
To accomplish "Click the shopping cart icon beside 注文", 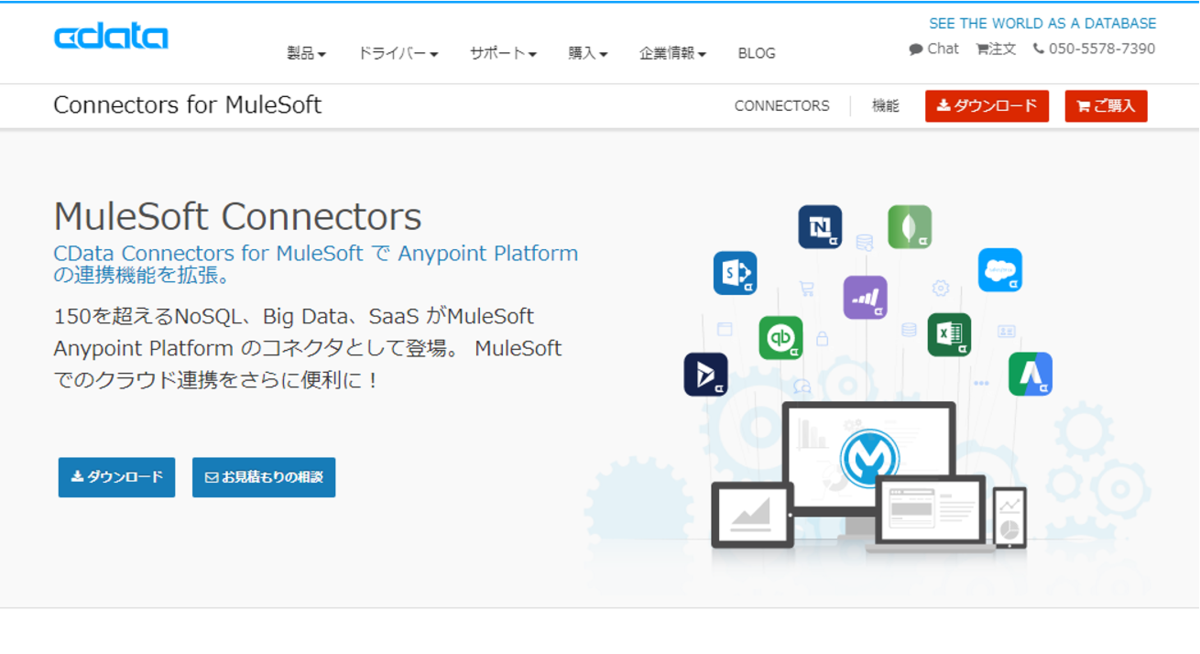I will coord(983,49).
